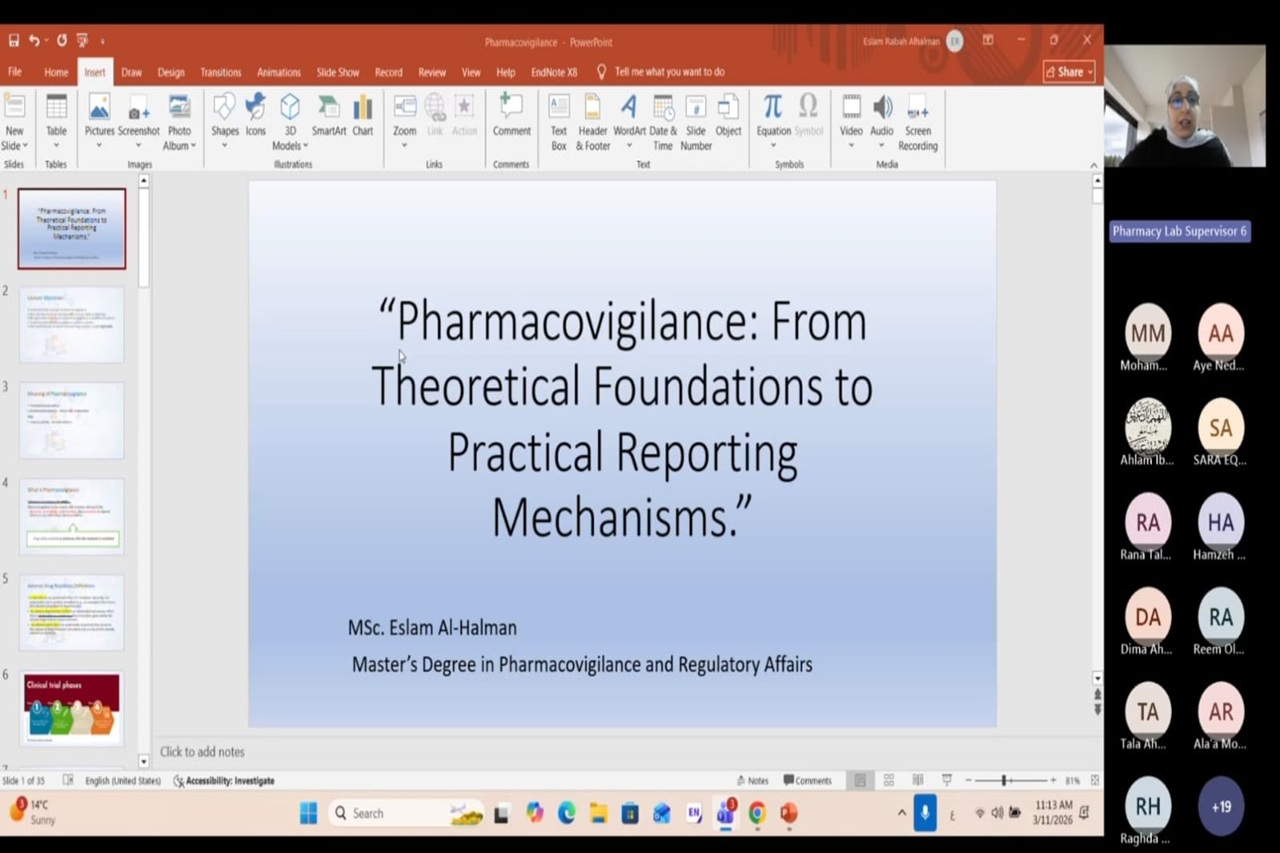Select the Icons insert button

point(256,116)
